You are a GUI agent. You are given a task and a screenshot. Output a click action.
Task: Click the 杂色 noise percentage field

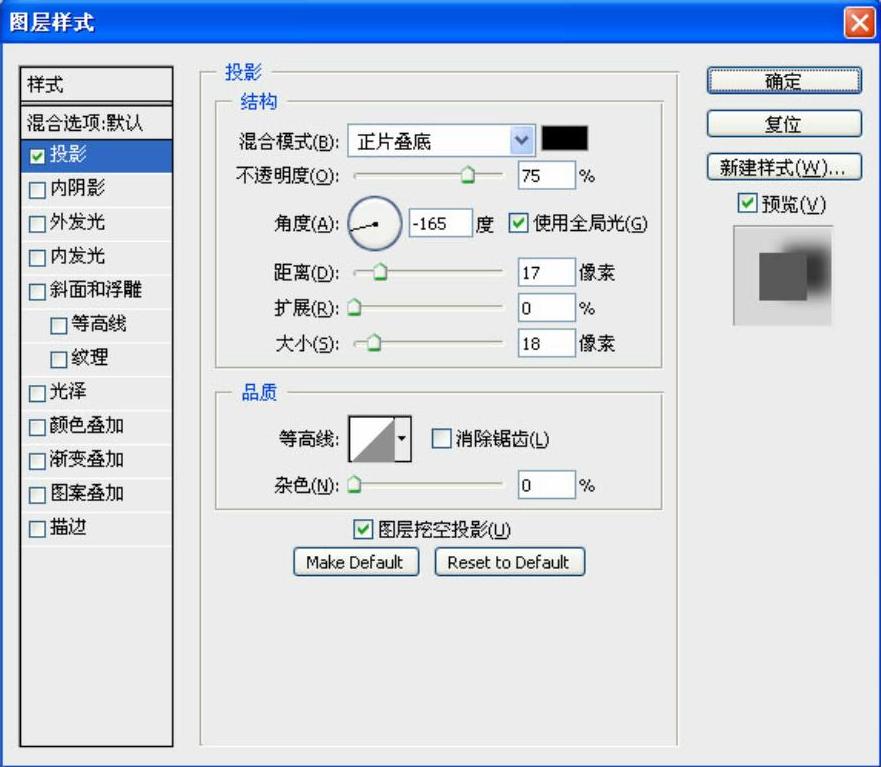[x=546, y=484]
